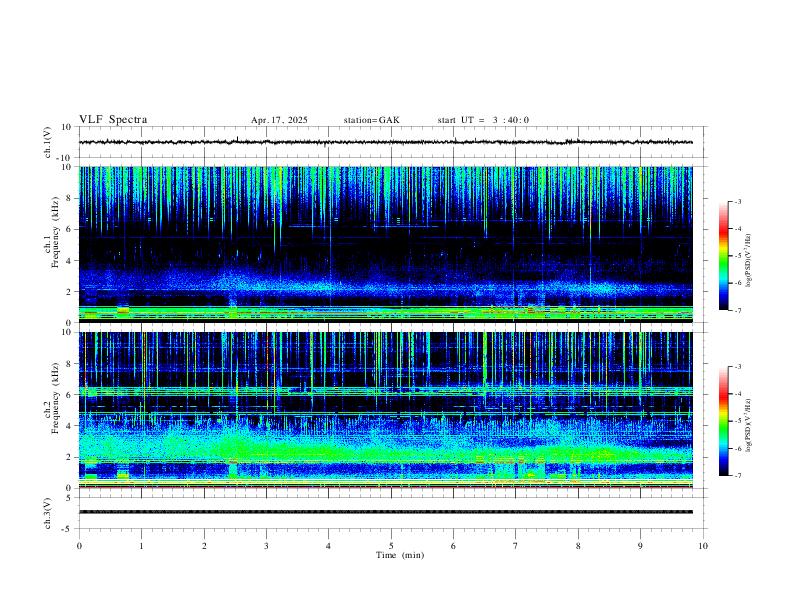Click the ch.1 voltage waveform trace

[x=385, y=142]
